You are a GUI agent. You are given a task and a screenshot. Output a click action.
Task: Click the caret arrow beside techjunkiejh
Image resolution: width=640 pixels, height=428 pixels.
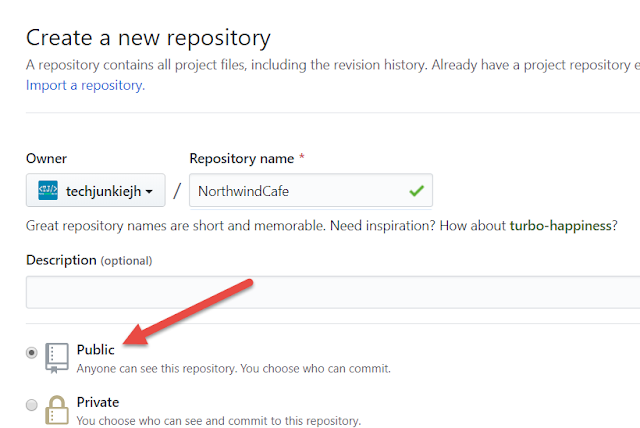point(149,191)
